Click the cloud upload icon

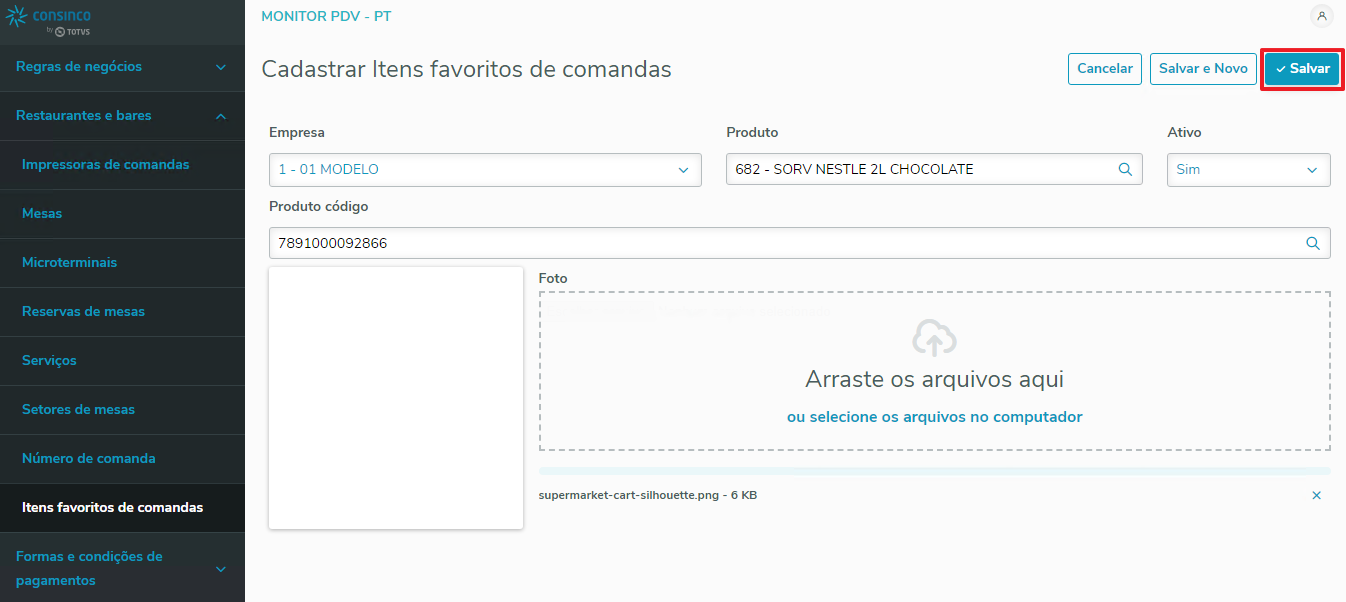pos(934,339)
